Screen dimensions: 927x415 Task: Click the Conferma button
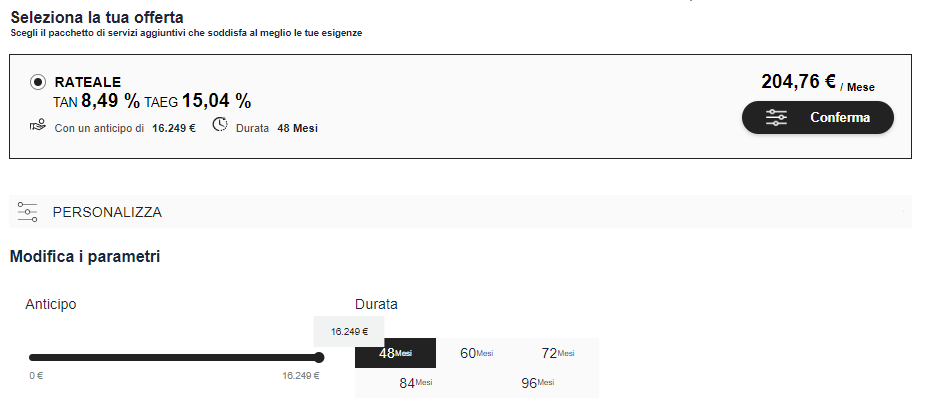818,117
